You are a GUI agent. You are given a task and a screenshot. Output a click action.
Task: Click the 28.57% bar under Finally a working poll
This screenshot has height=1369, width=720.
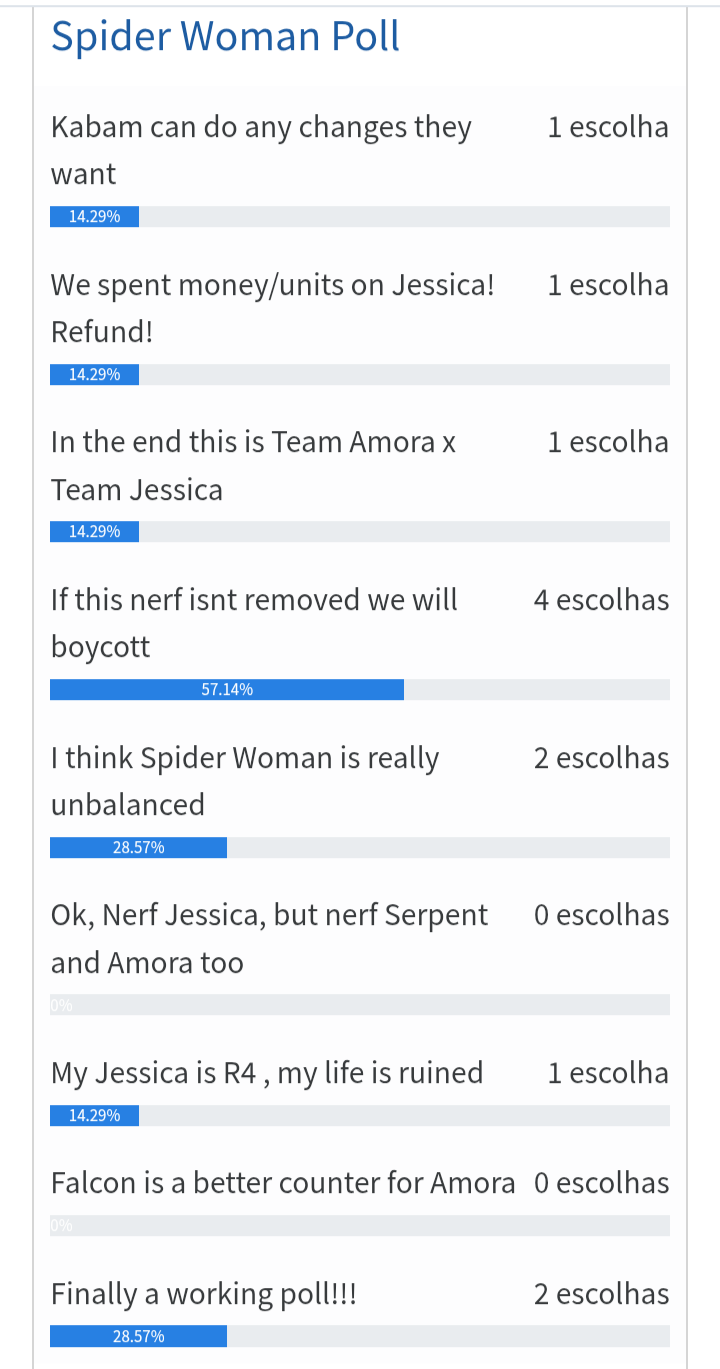click(x=138, y=1336)
